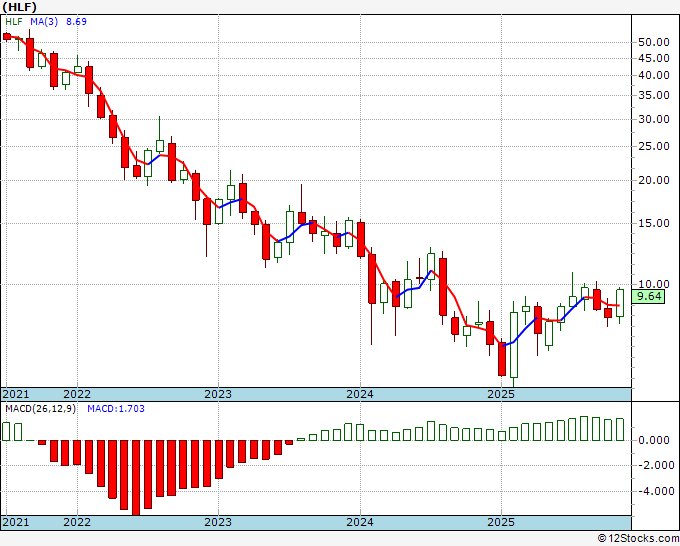Click the (HLF) chart title
This screenshot has height=546, width=680.
point(20,7)
